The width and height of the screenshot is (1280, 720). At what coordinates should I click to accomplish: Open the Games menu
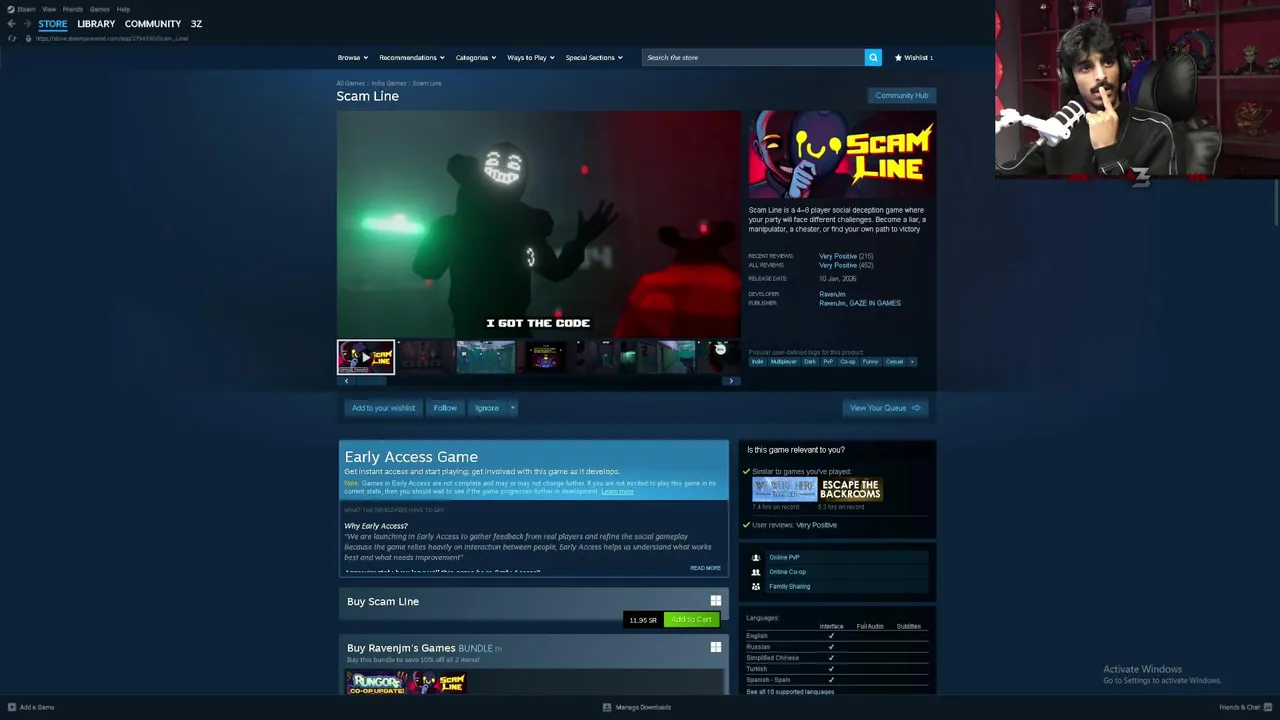[x=100, y=9]
